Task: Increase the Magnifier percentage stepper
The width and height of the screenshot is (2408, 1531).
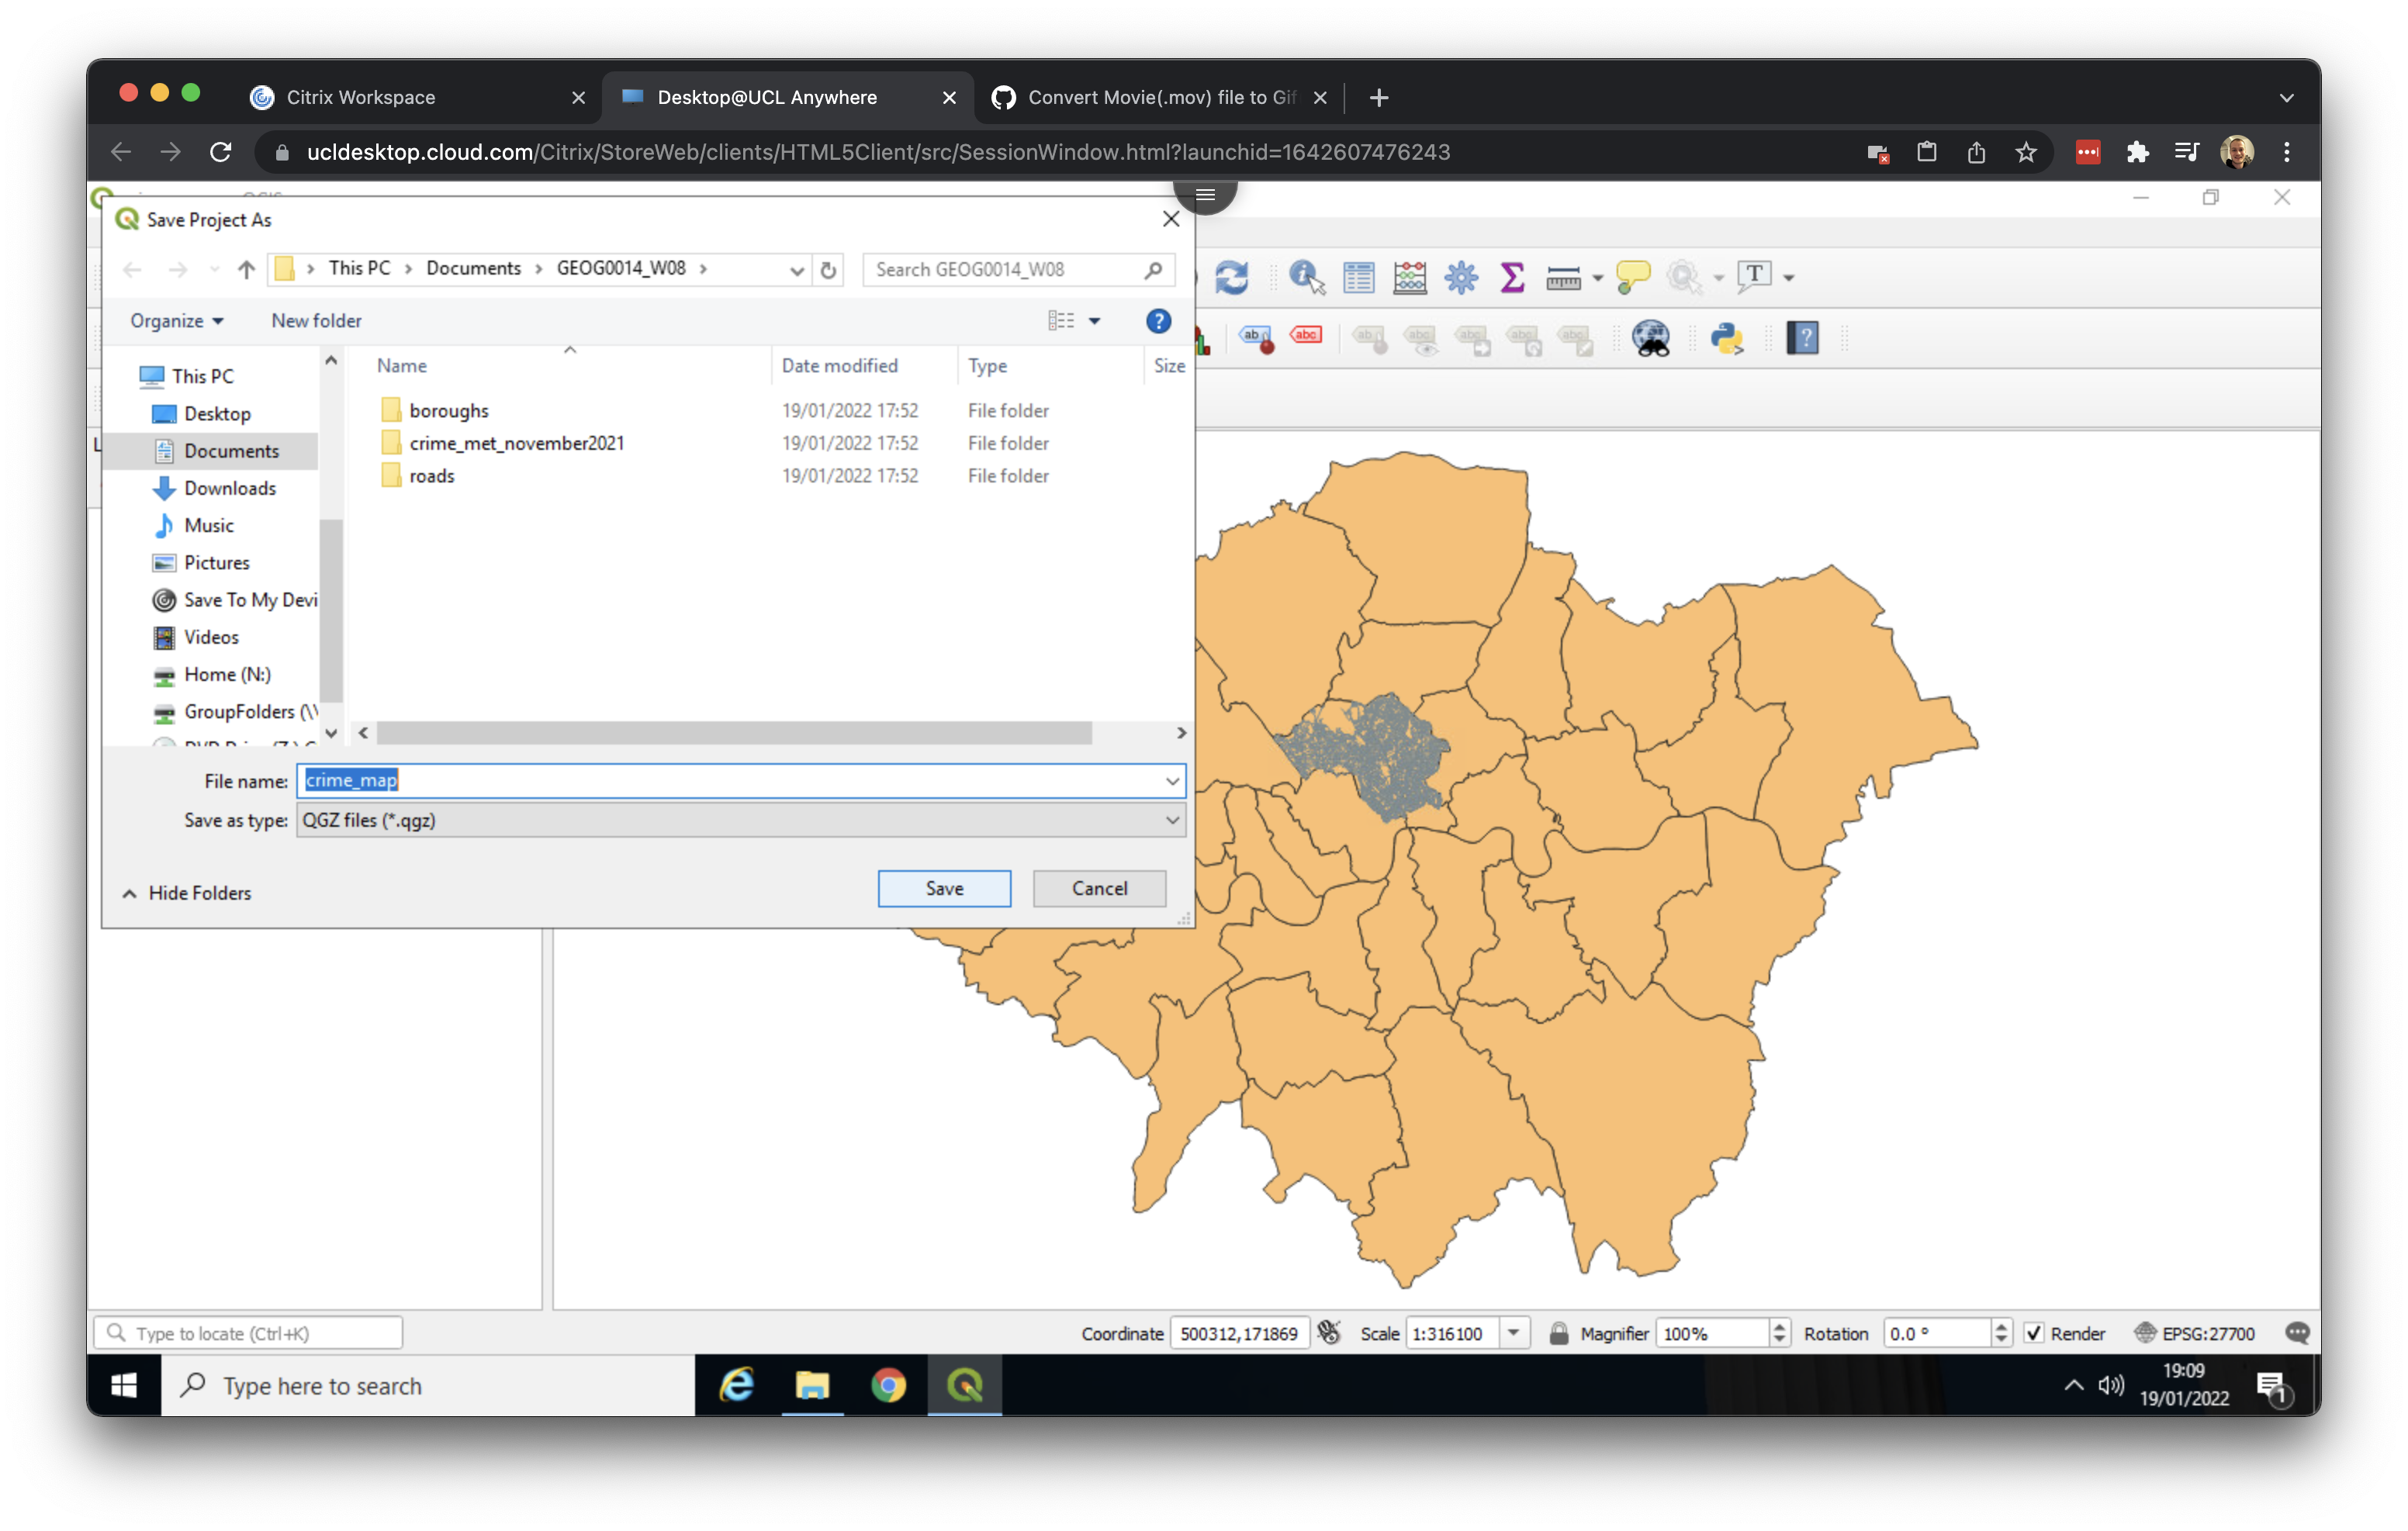Action: (x=1779, y=1327)
